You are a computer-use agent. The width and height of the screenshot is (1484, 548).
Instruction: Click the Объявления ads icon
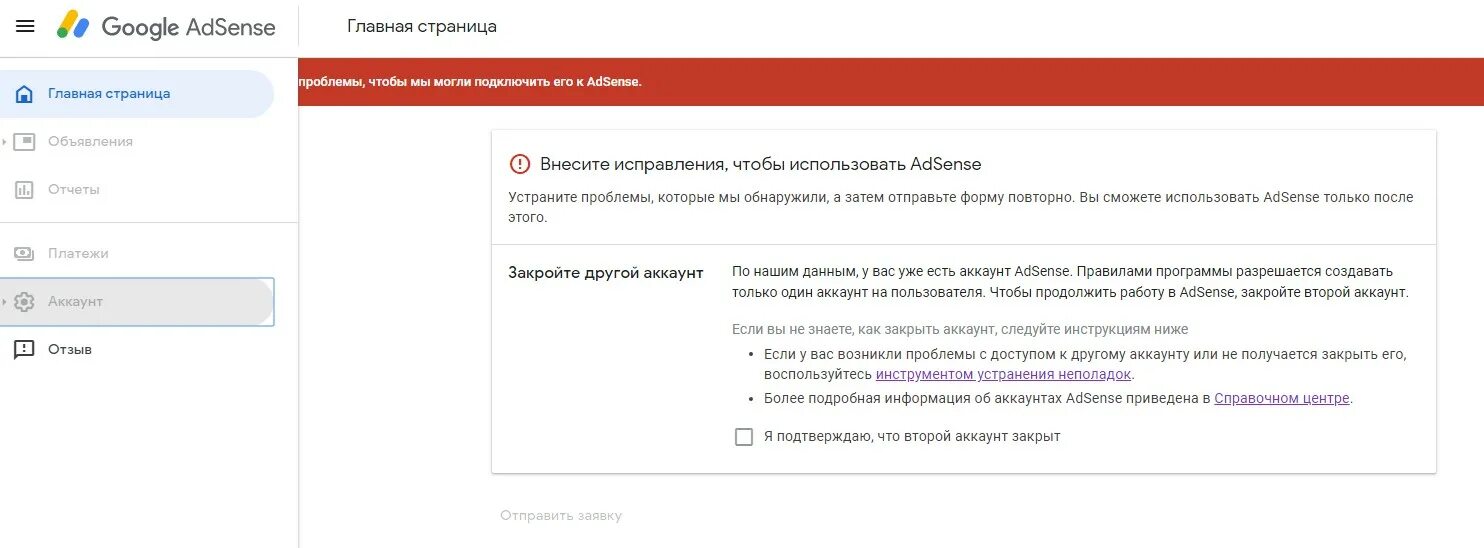coord(25,142)
